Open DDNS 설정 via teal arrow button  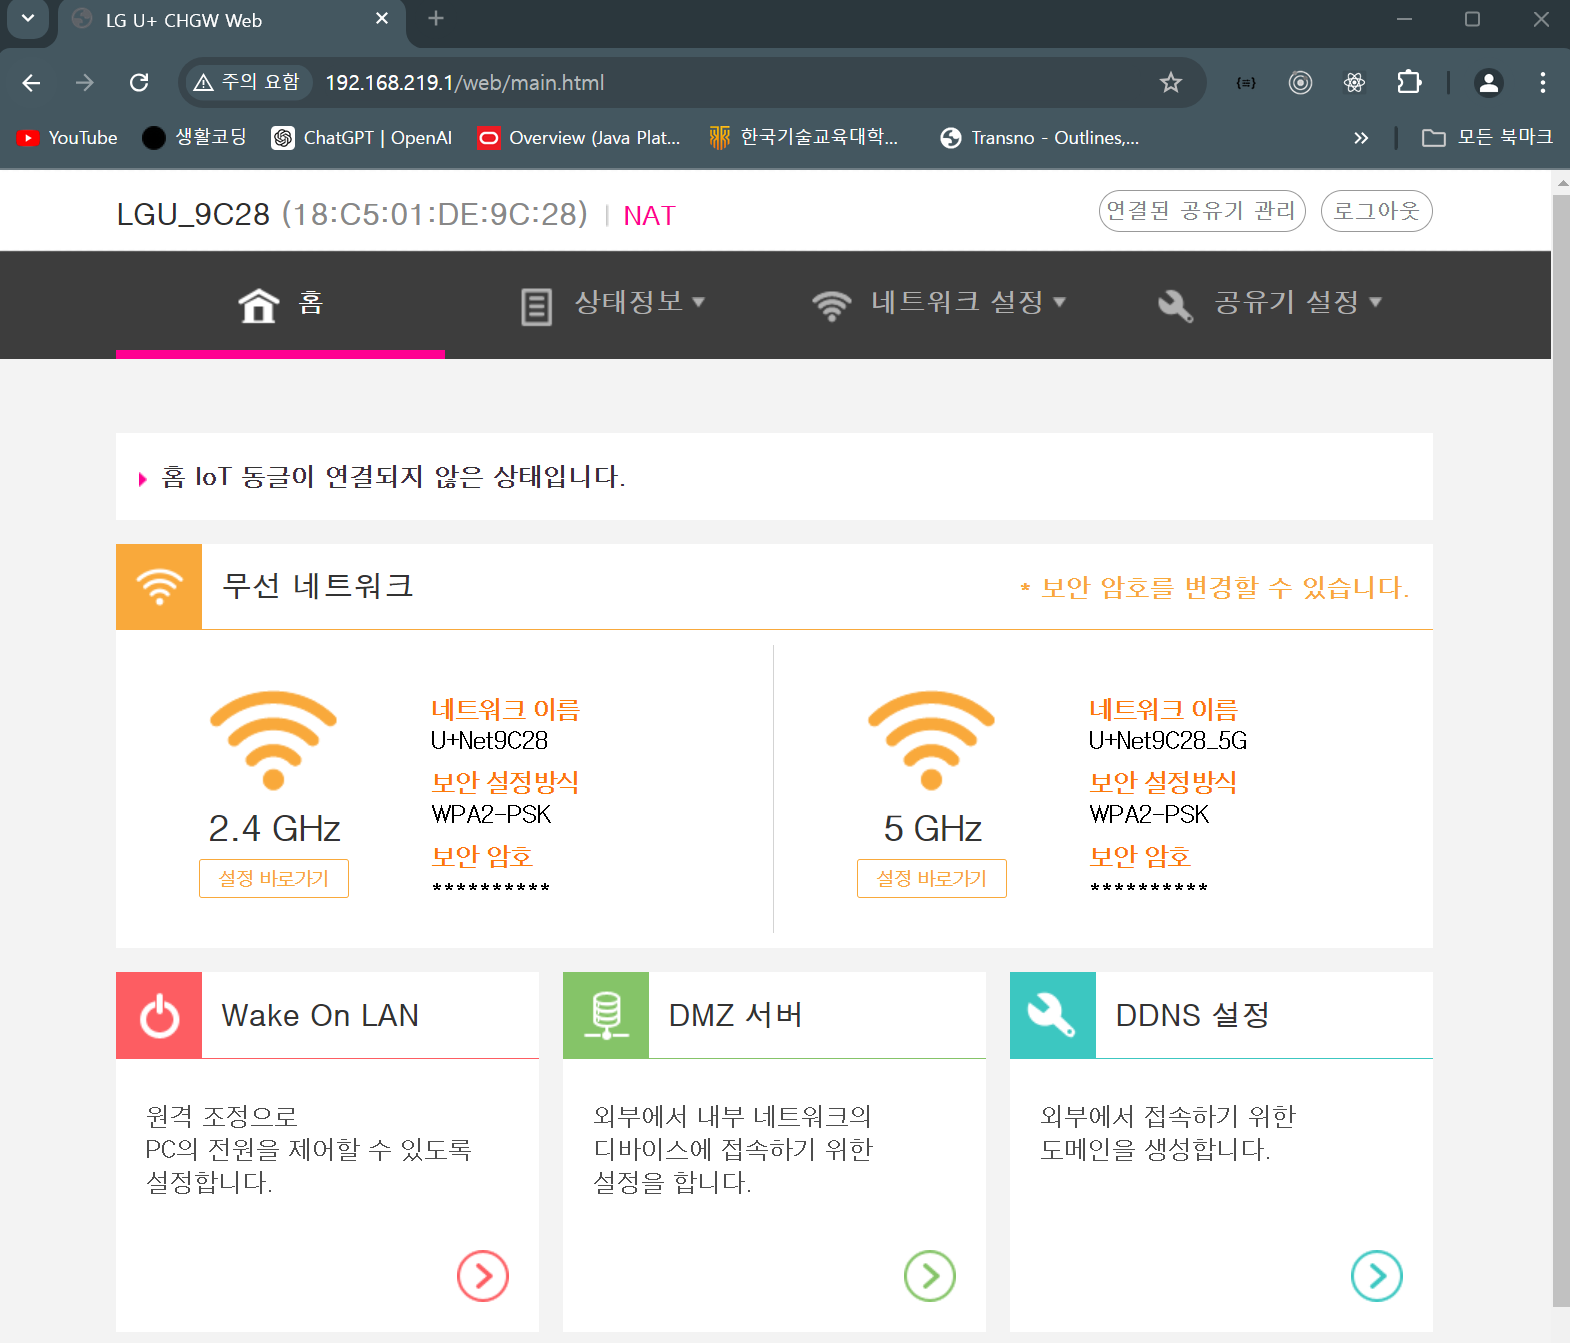[1377, 1276]
